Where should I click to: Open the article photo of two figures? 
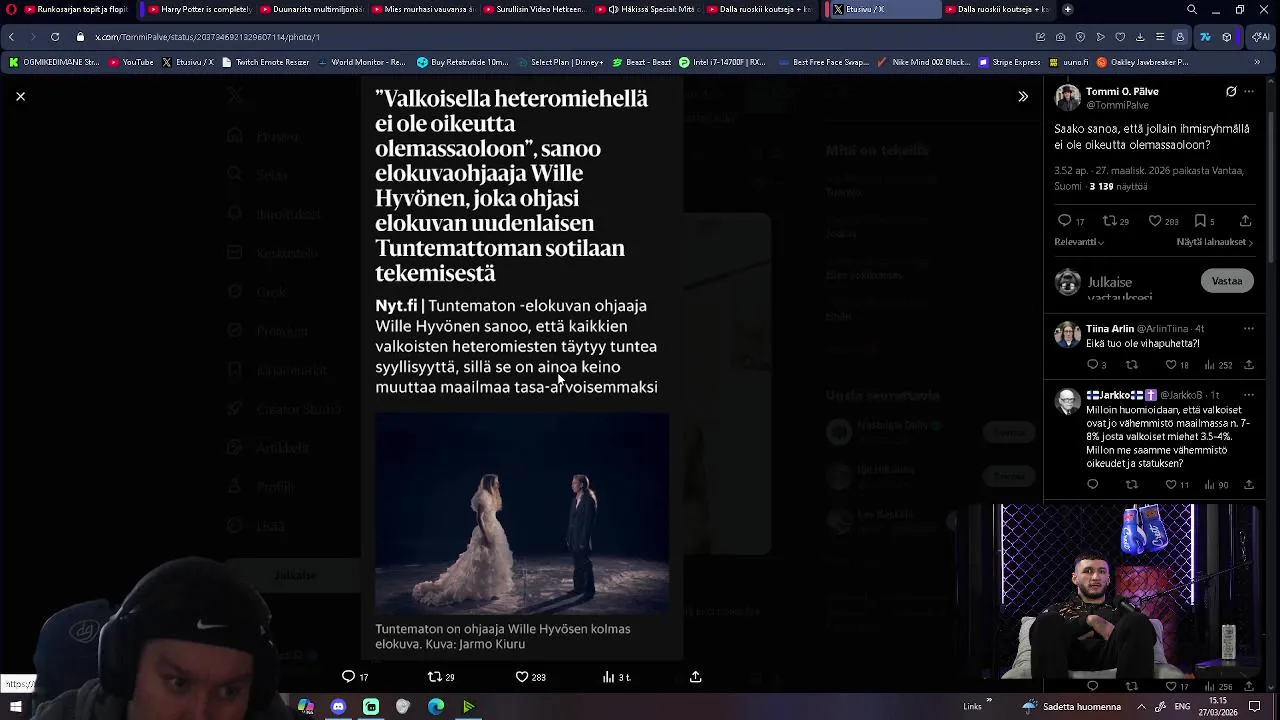522,513
